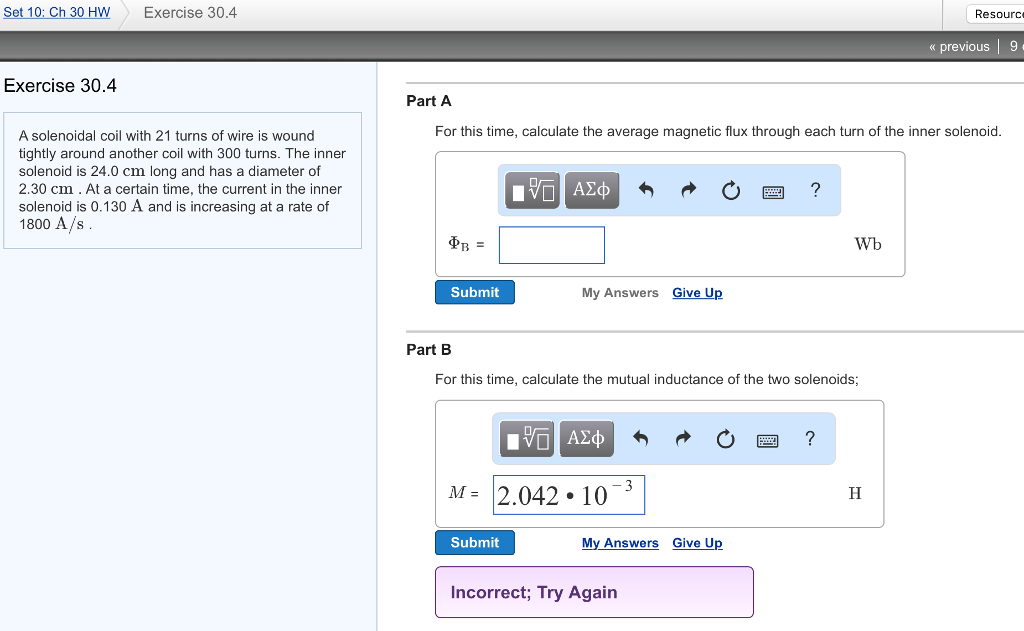
Task: Undo last entry in Part A answer box
Action: (x=646, y=190)
